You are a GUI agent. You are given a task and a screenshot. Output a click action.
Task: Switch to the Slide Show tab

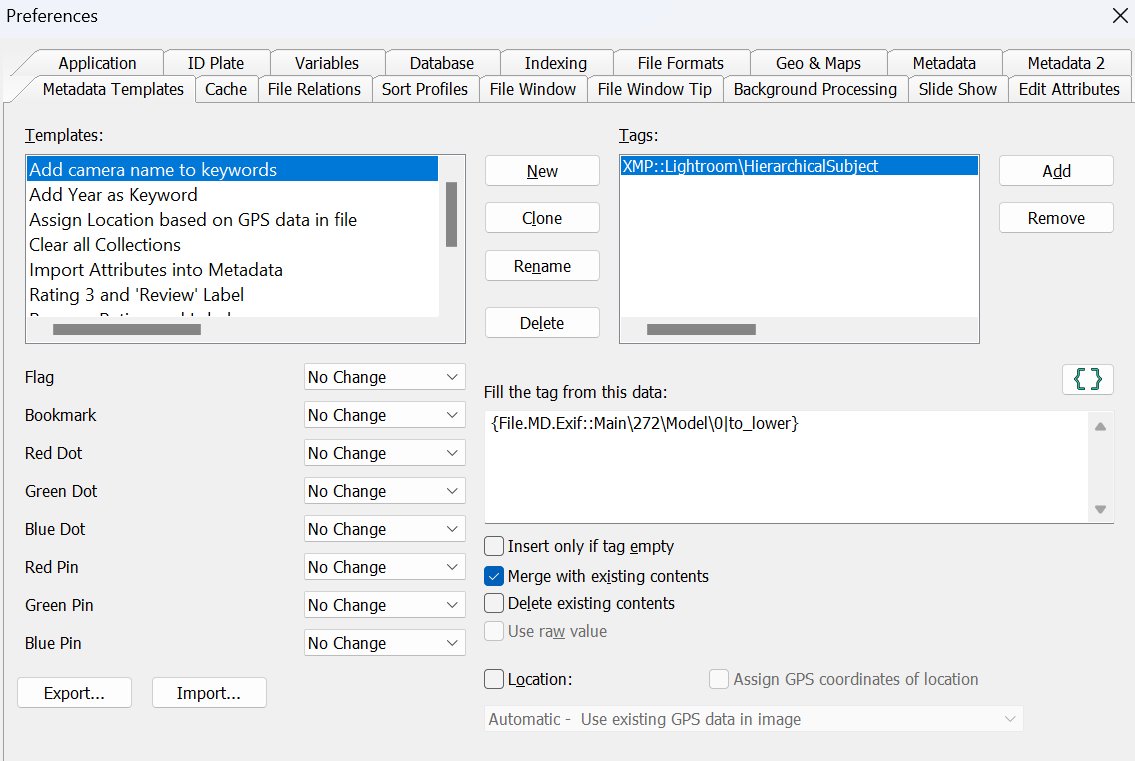(x=958, y=89)
